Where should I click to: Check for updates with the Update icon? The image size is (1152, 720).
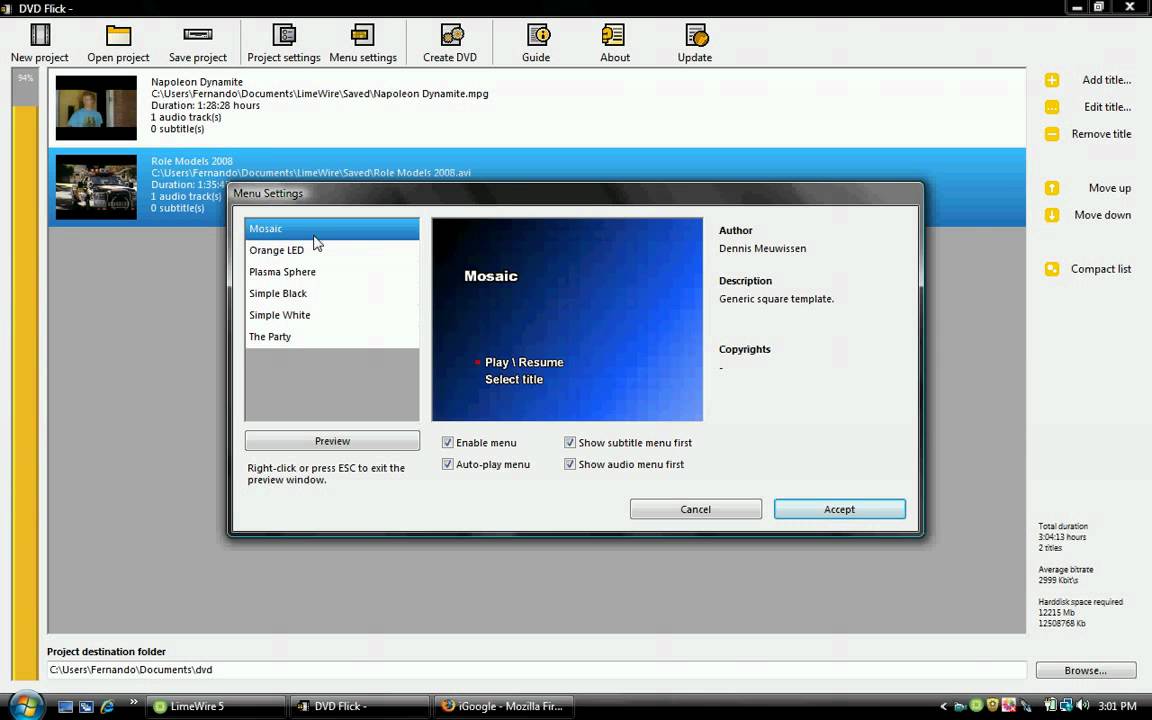click(694, 42)
